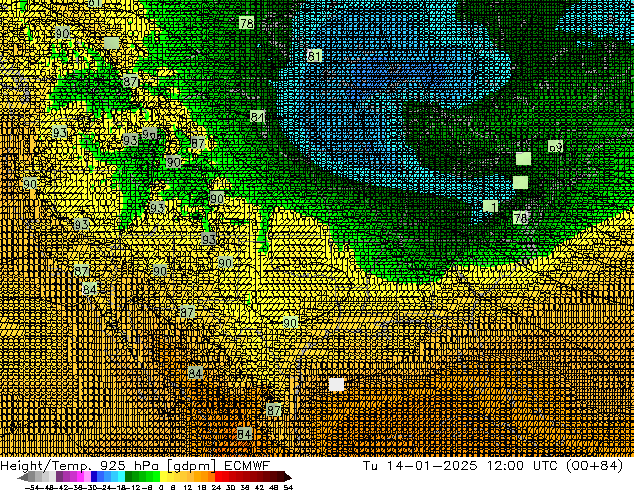Pick the bright red swatch above the 24 mark
The image size is (634, 490).
tap(218, 477)
